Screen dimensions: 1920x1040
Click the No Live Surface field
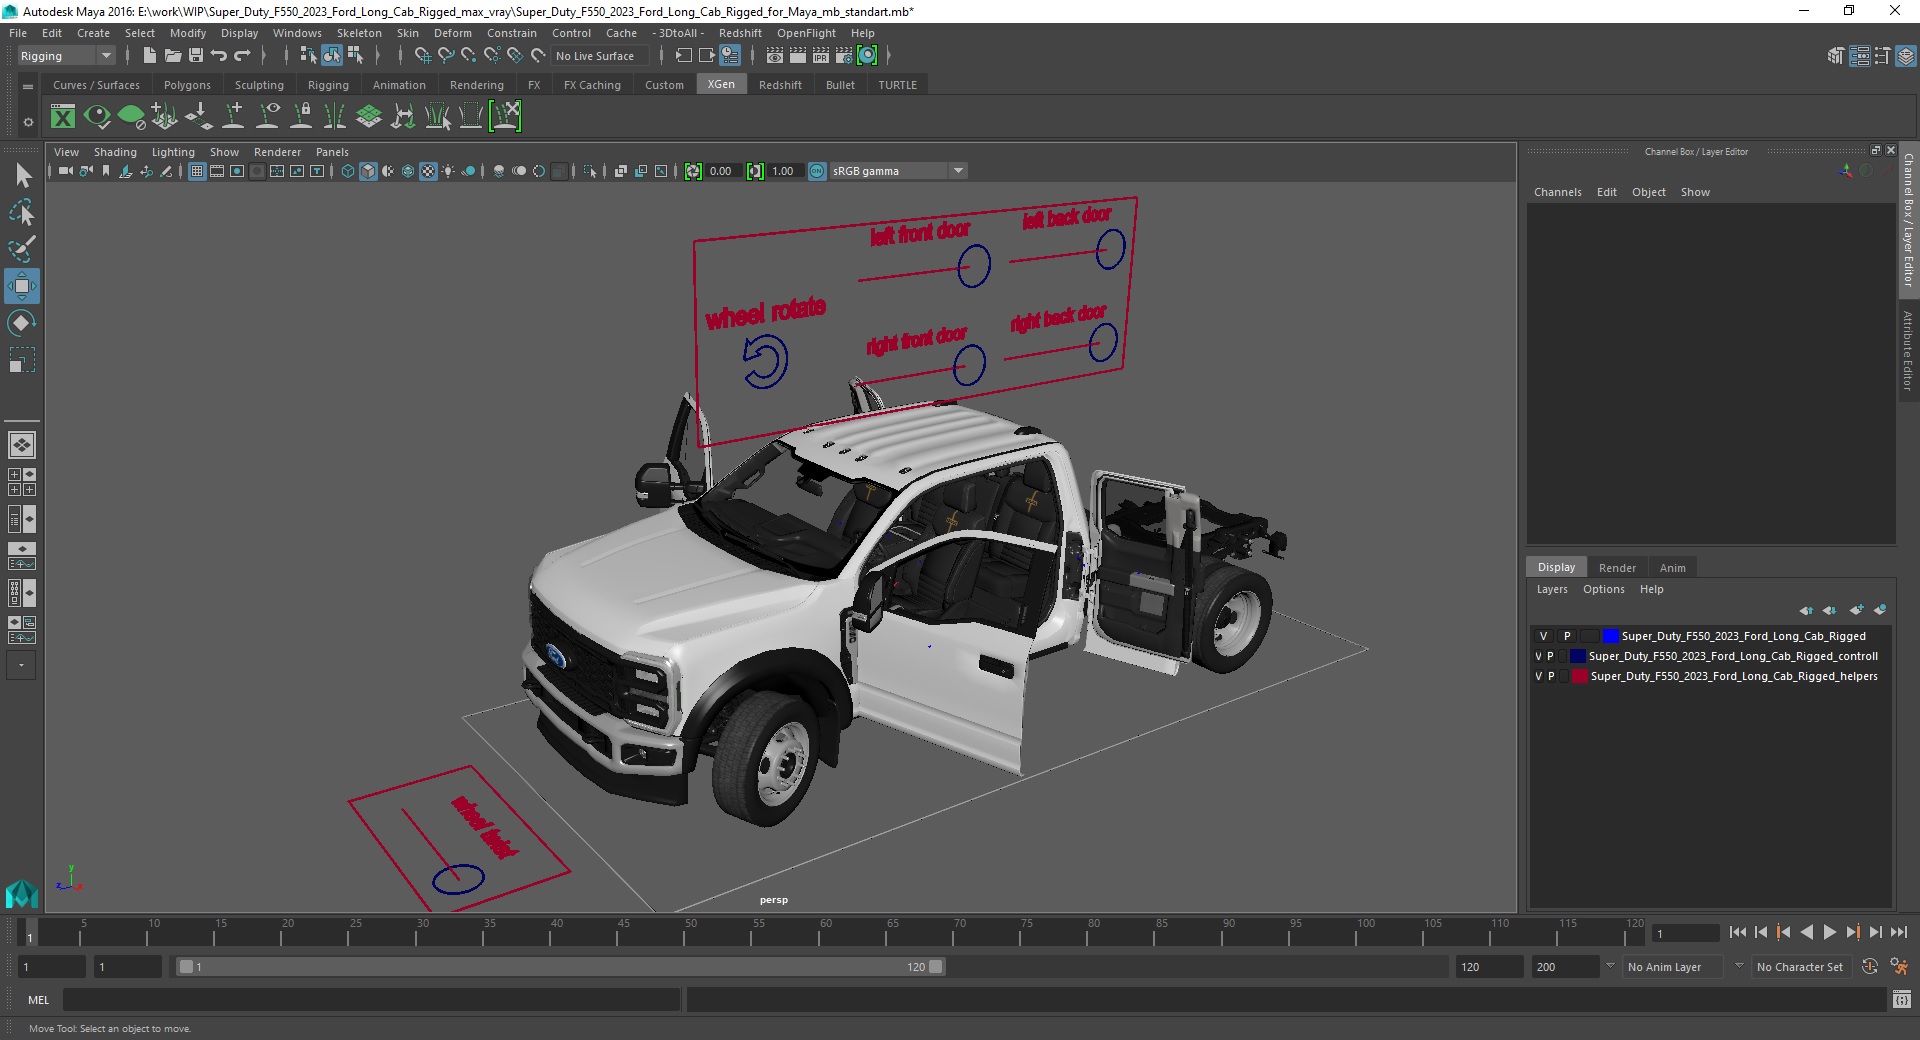point(600,56)
